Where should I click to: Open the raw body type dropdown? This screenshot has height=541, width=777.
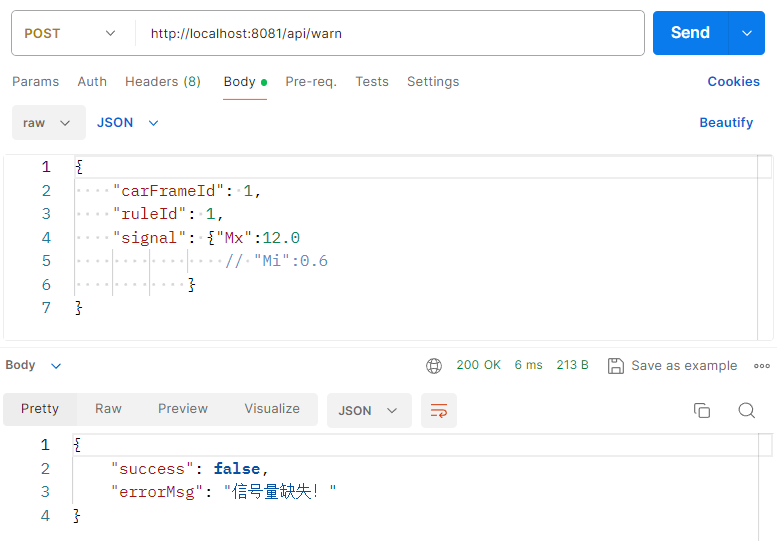point(49,122)
